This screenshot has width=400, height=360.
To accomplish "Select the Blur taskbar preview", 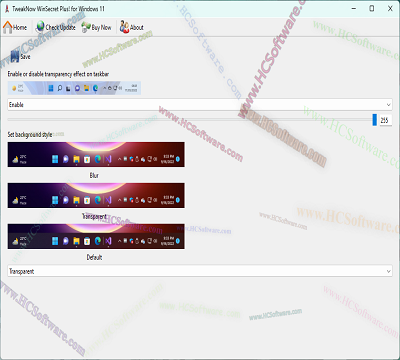I will pos(96,155).
